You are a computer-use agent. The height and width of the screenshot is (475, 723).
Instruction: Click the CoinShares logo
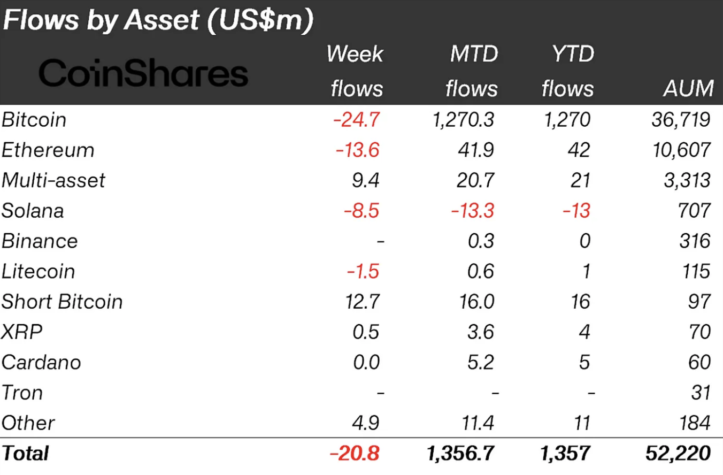(142, 73)
